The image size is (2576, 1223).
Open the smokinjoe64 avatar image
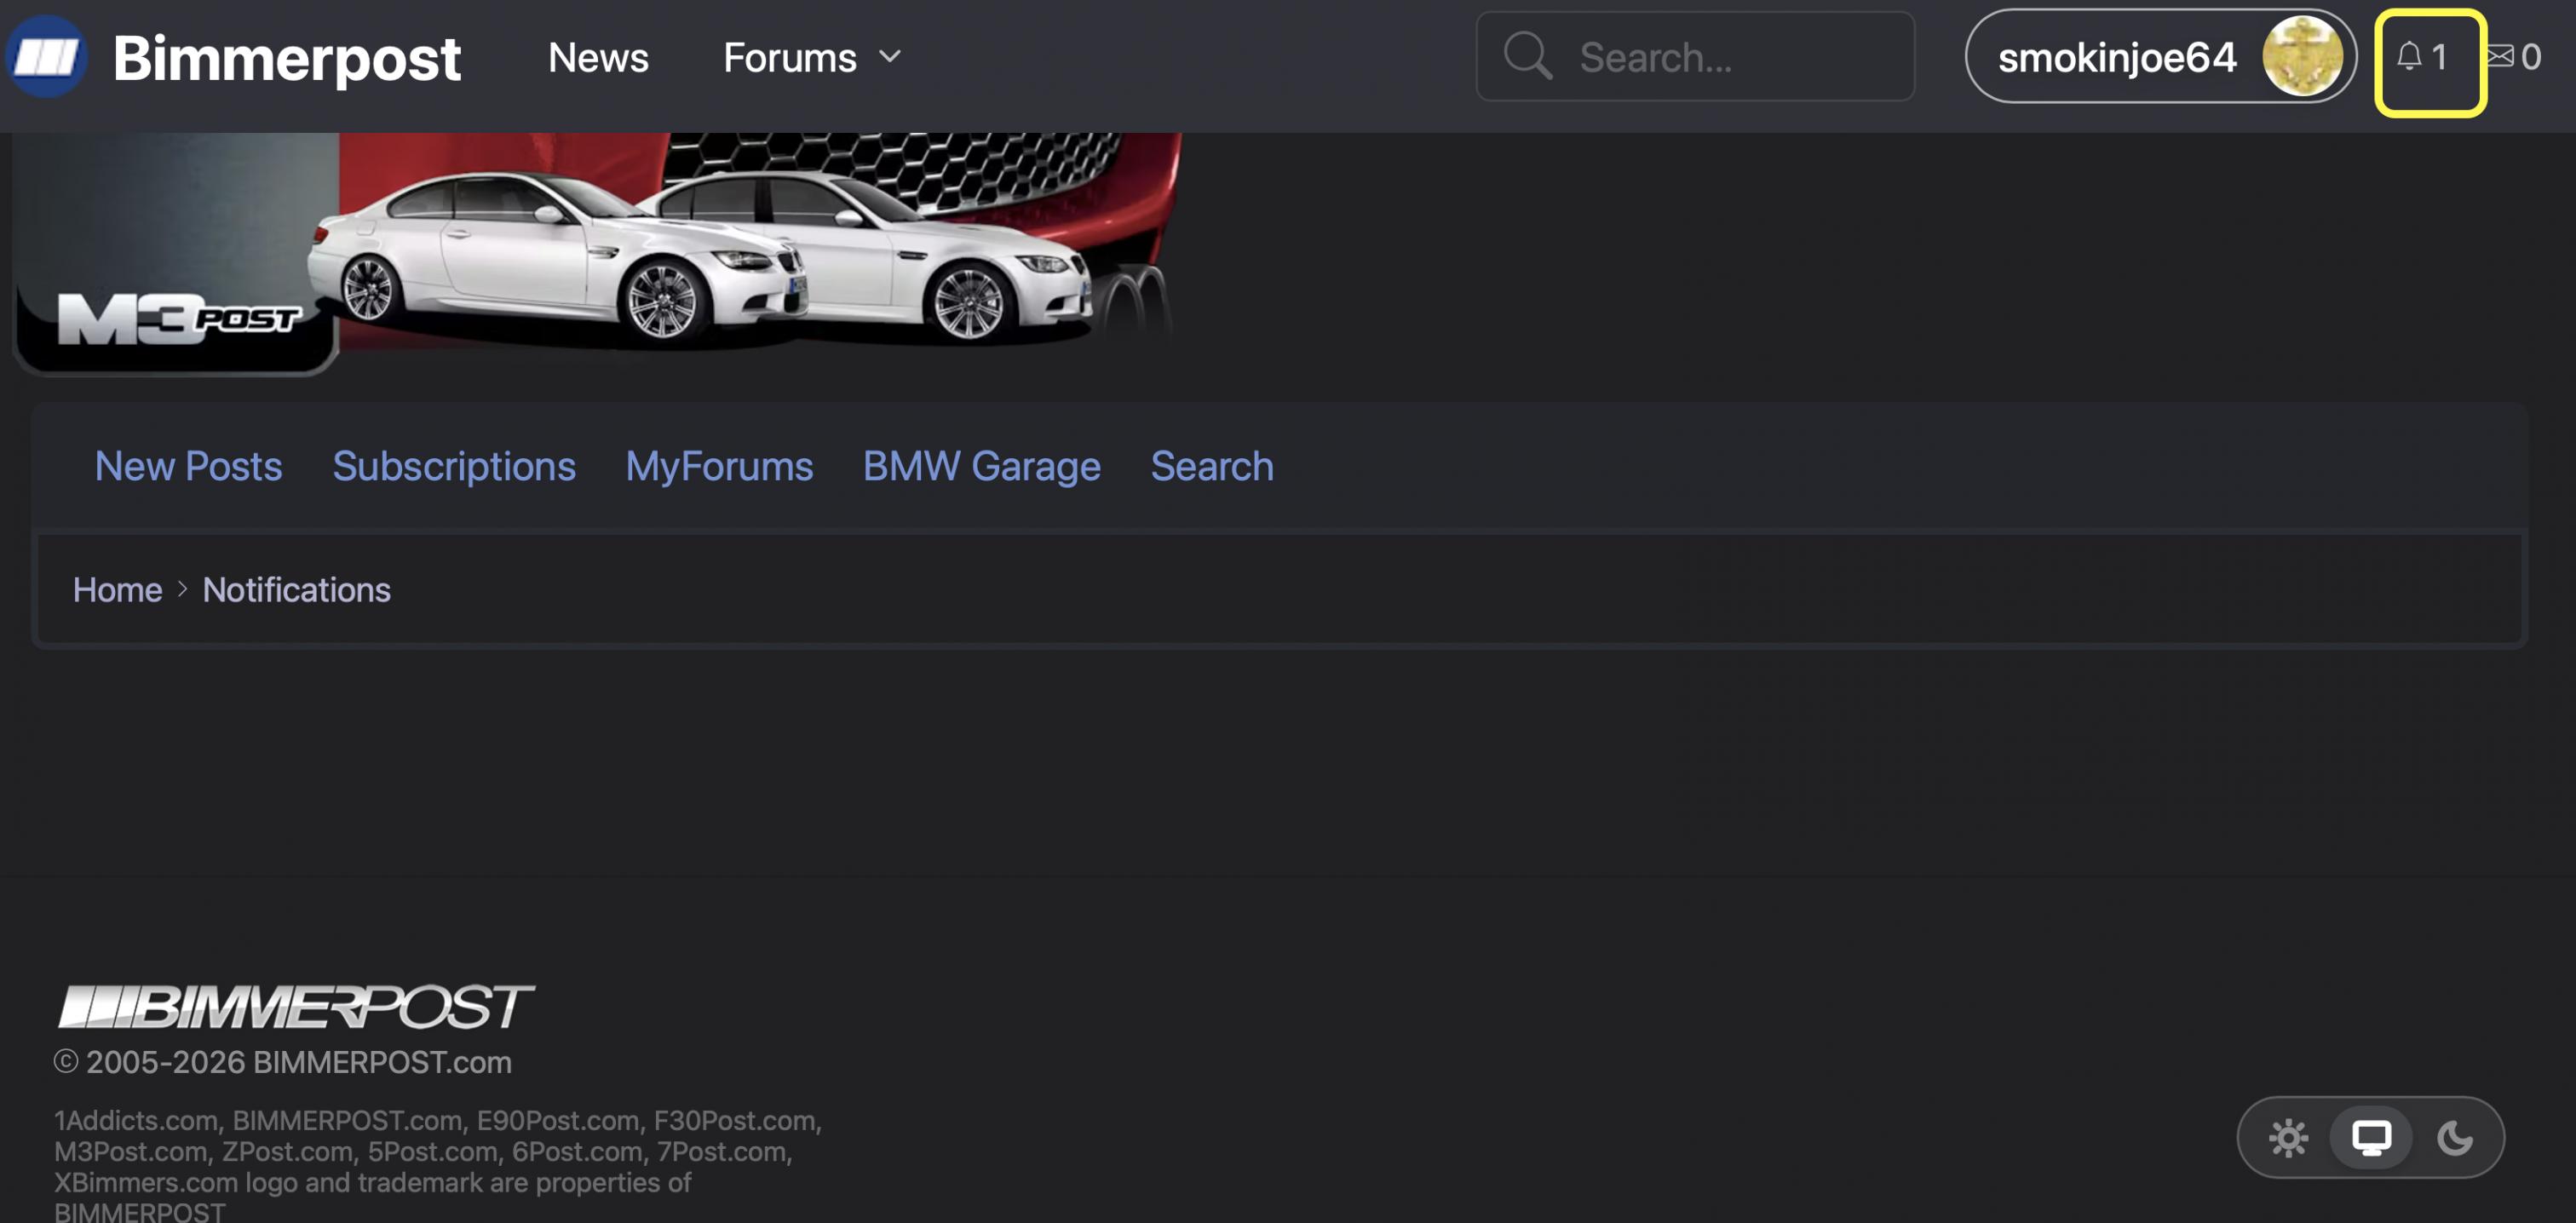tap(2302, 56)
